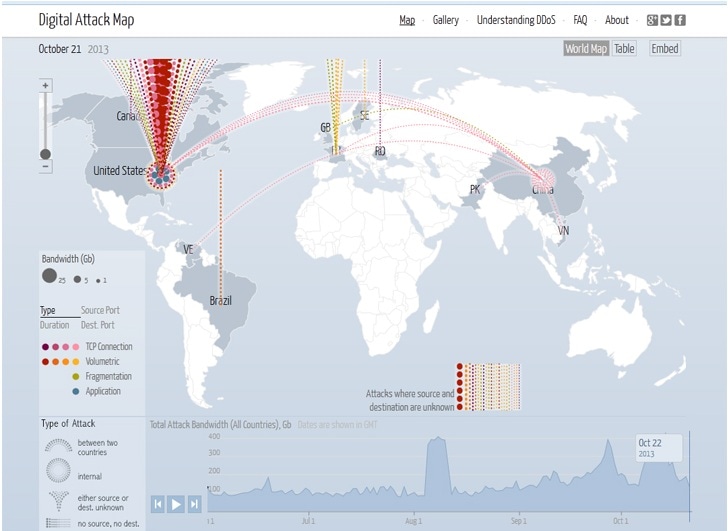Switch to the Table view
Viewport: 728px width, 531px height.
coord(624,49)
